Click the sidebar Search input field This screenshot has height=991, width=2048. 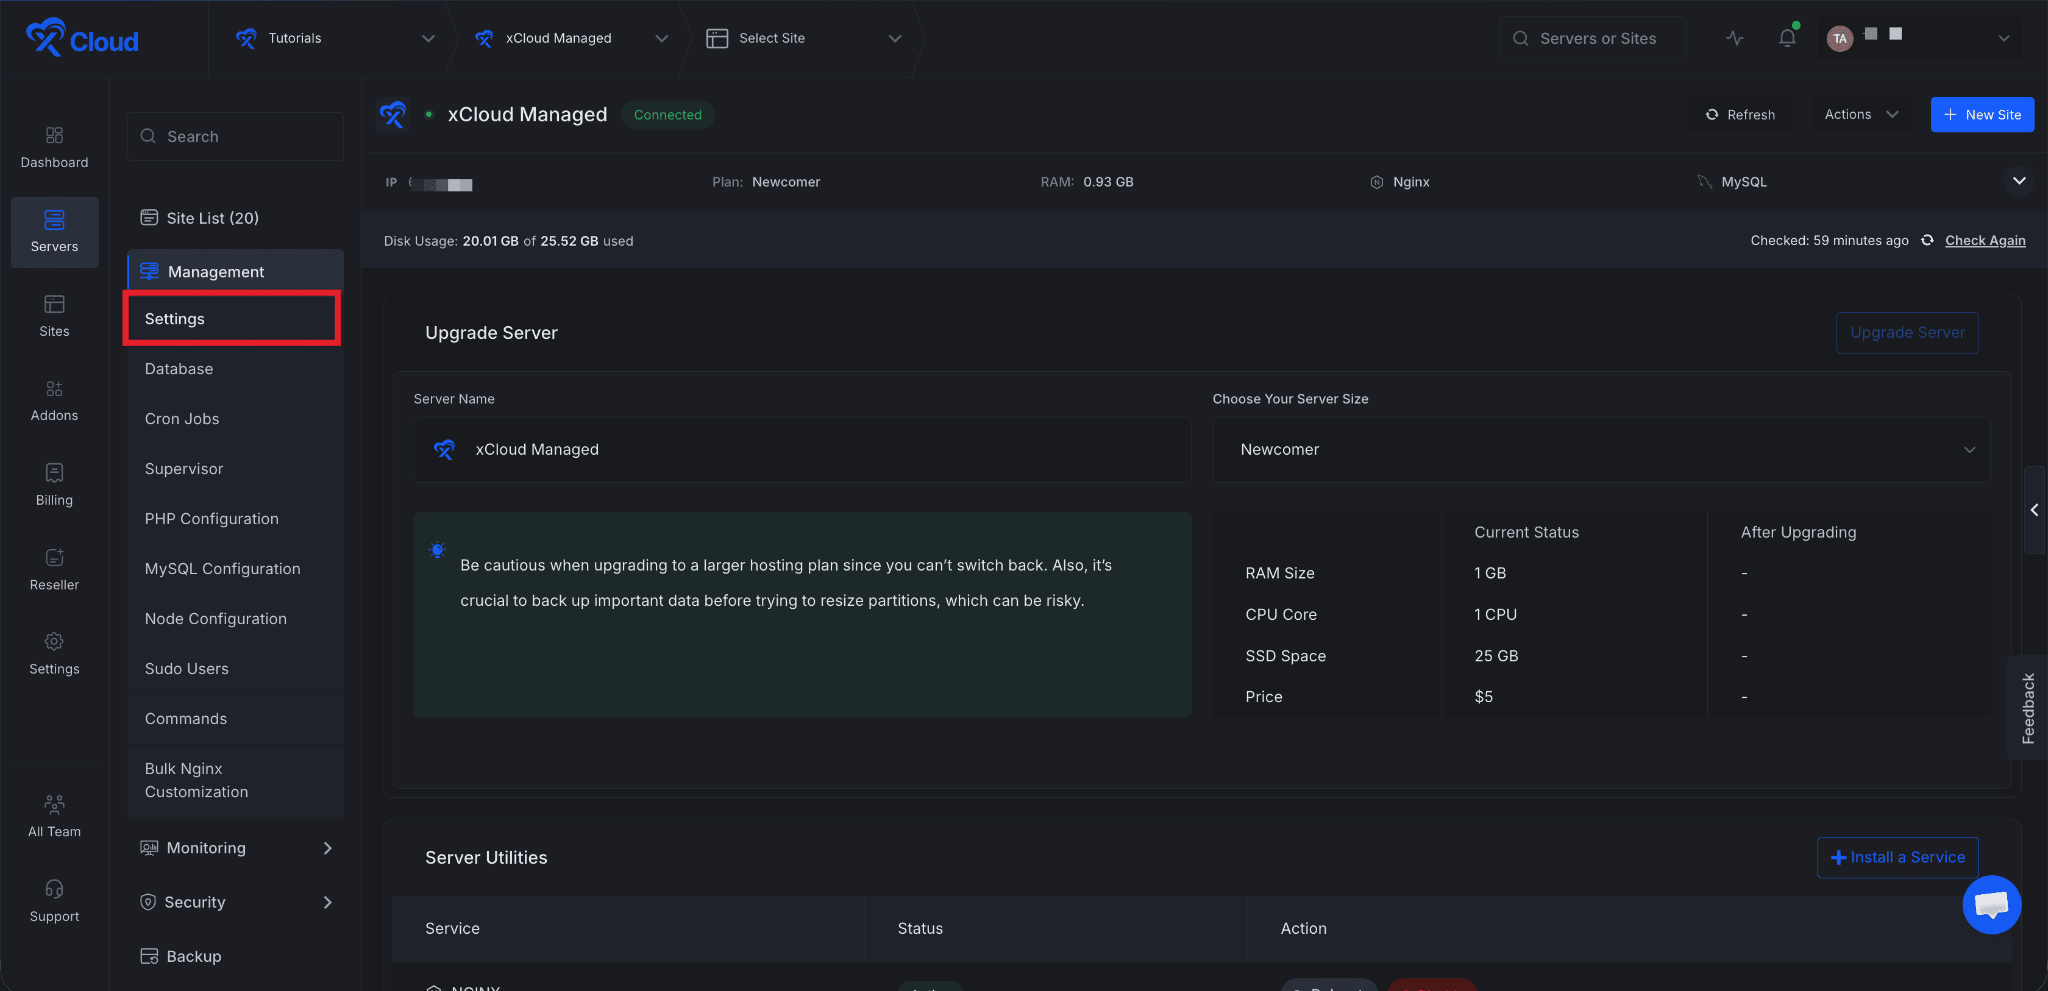(x=236, y=136)
